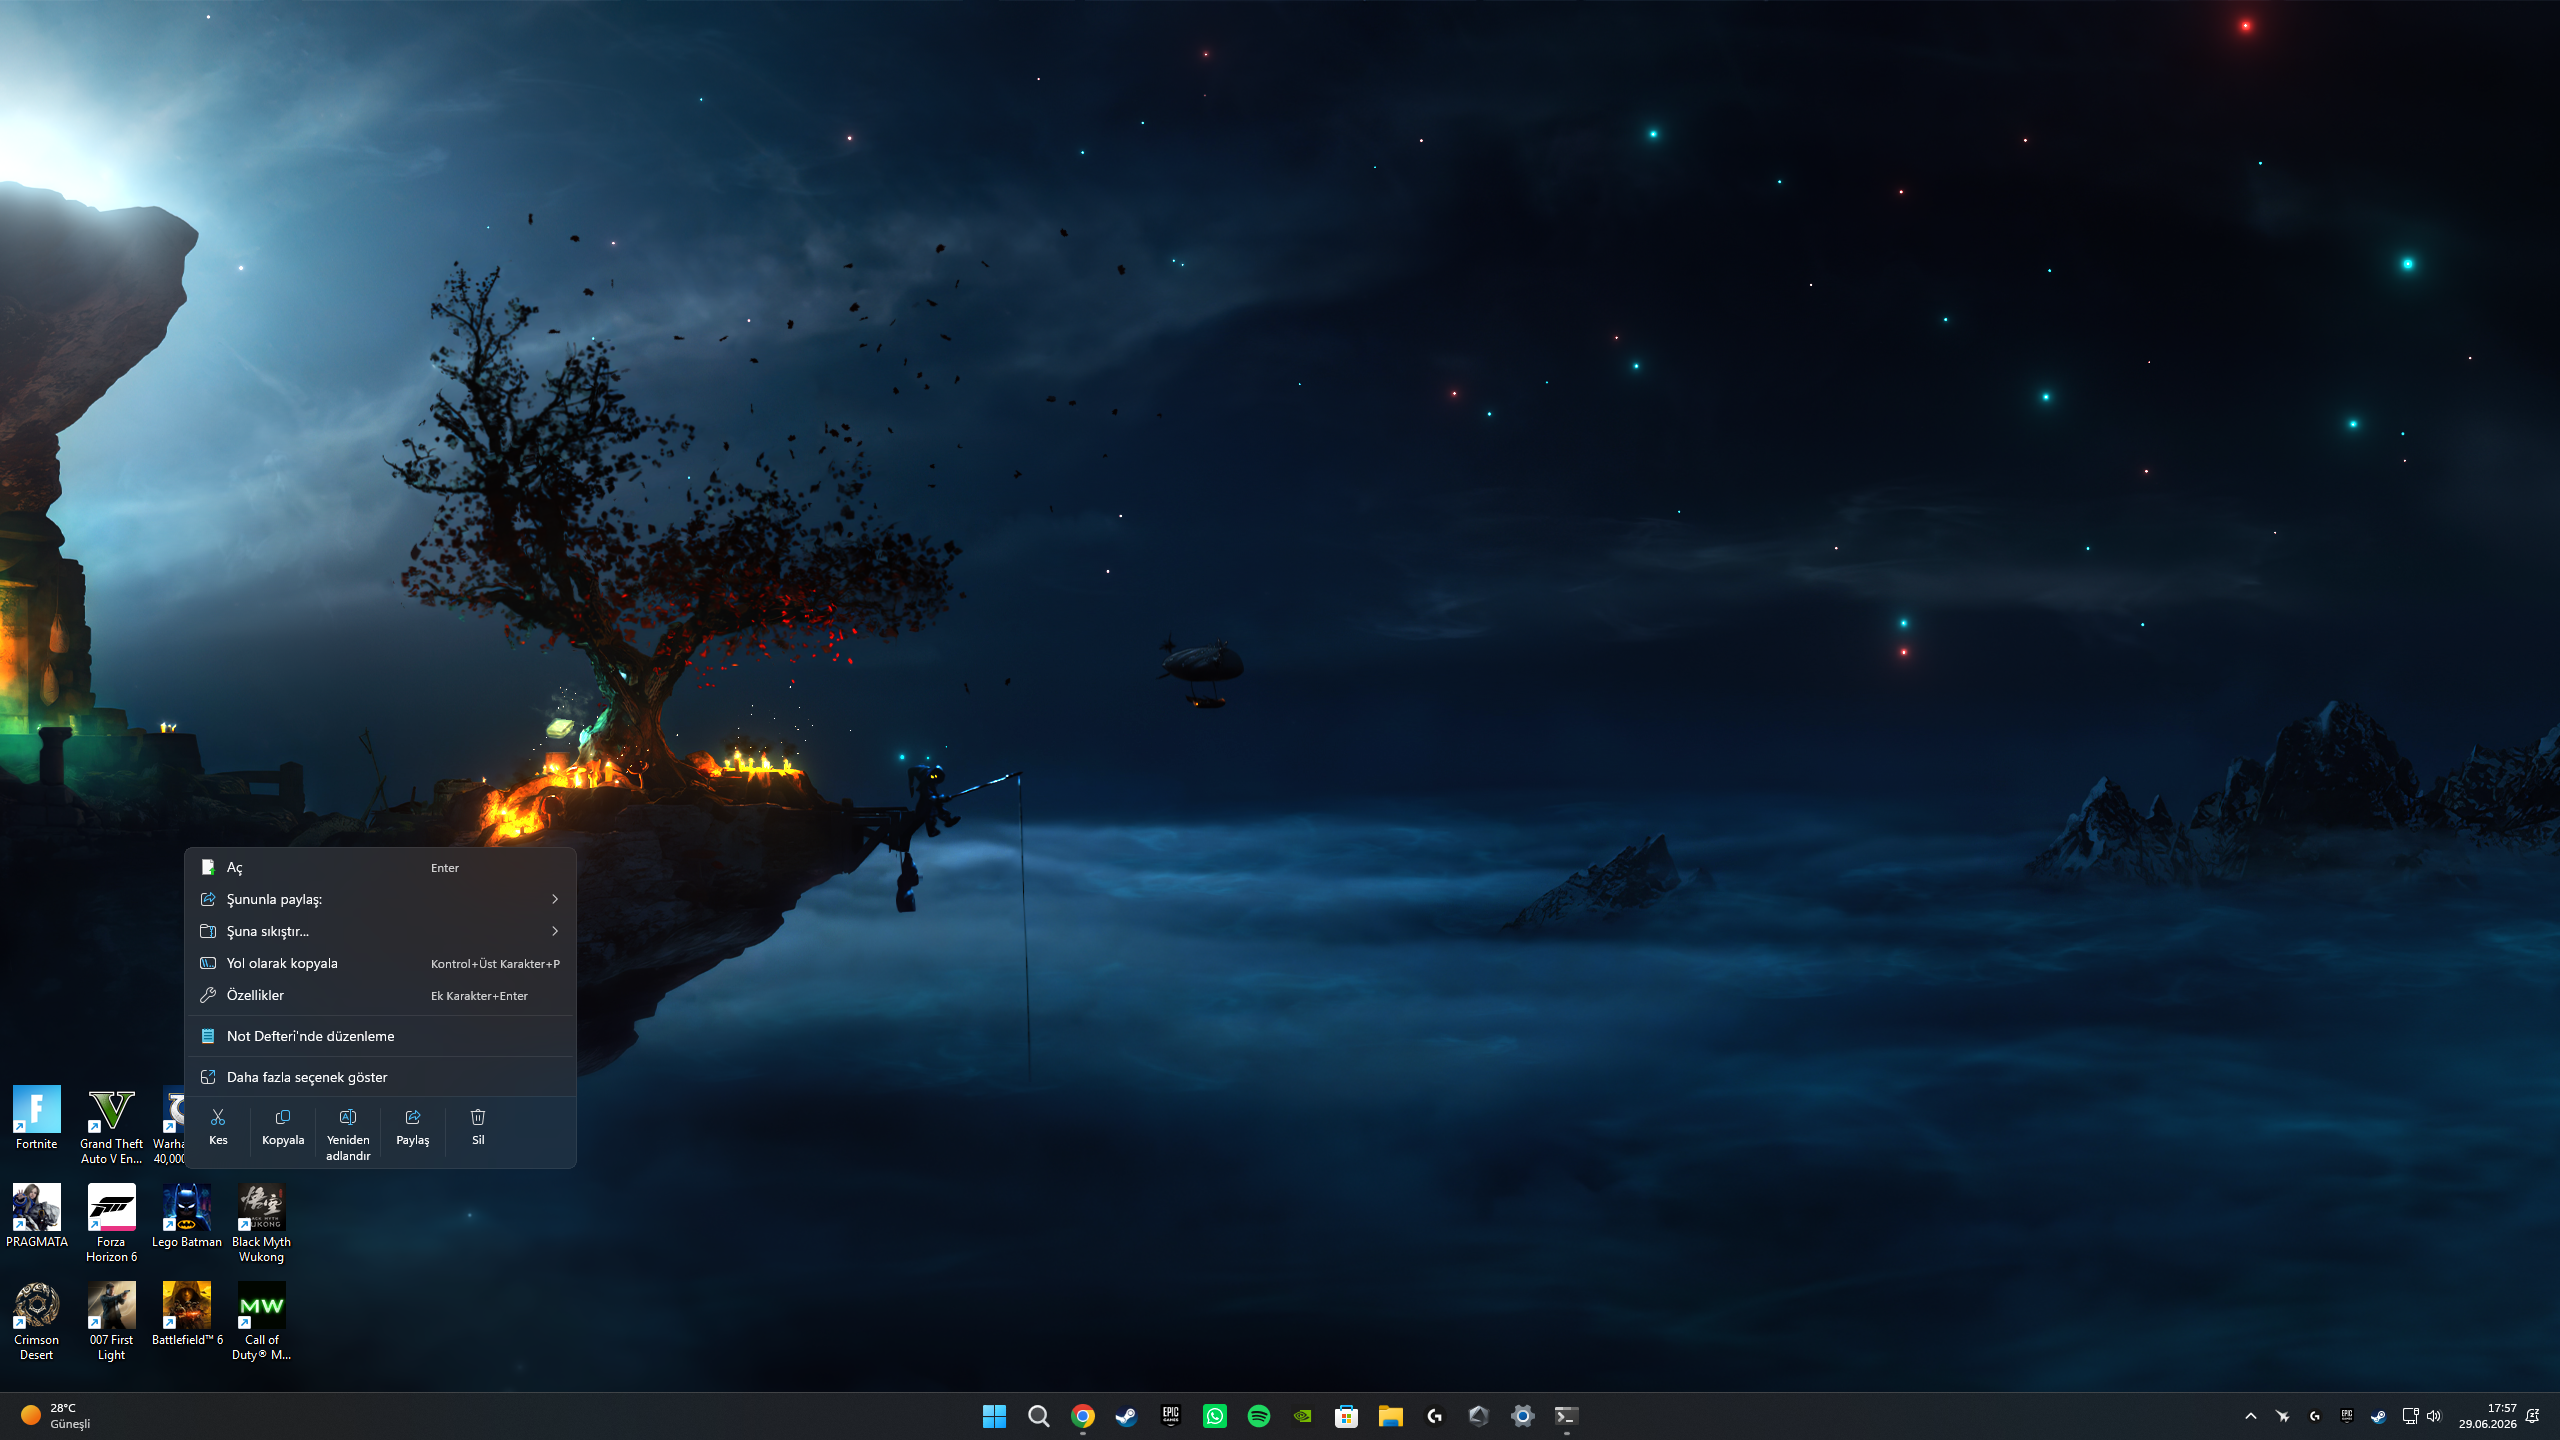The width and height of the screenshot is (2560, 1440).
Task: Click the Epic Games tray icon
Action: pos(2346,1416)
